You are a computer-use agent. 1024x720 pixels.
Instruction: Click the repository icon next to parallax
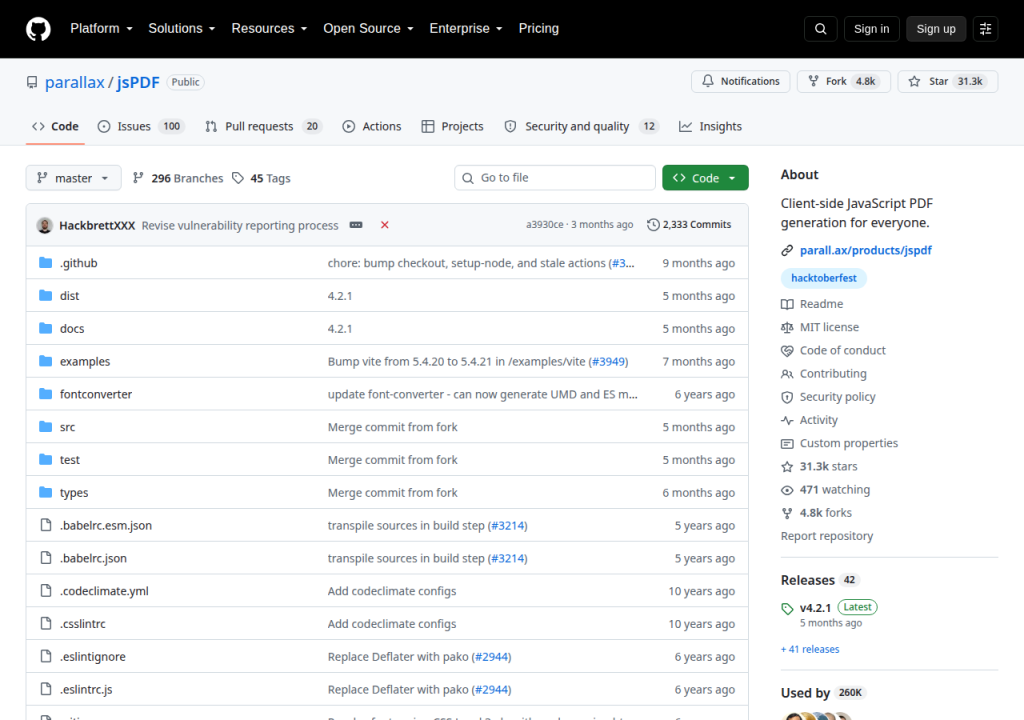click(x=31, y=82)
